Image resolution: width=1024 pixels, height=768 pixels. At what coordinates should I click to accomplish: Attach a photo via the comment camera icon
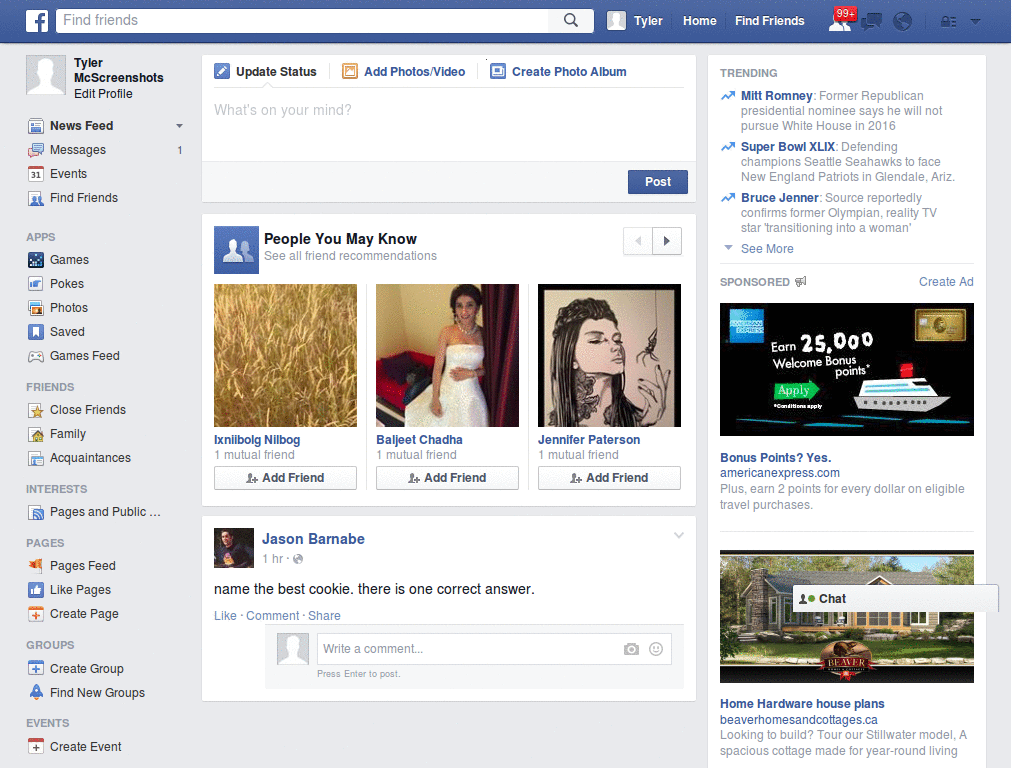click(x=630, y=649)
